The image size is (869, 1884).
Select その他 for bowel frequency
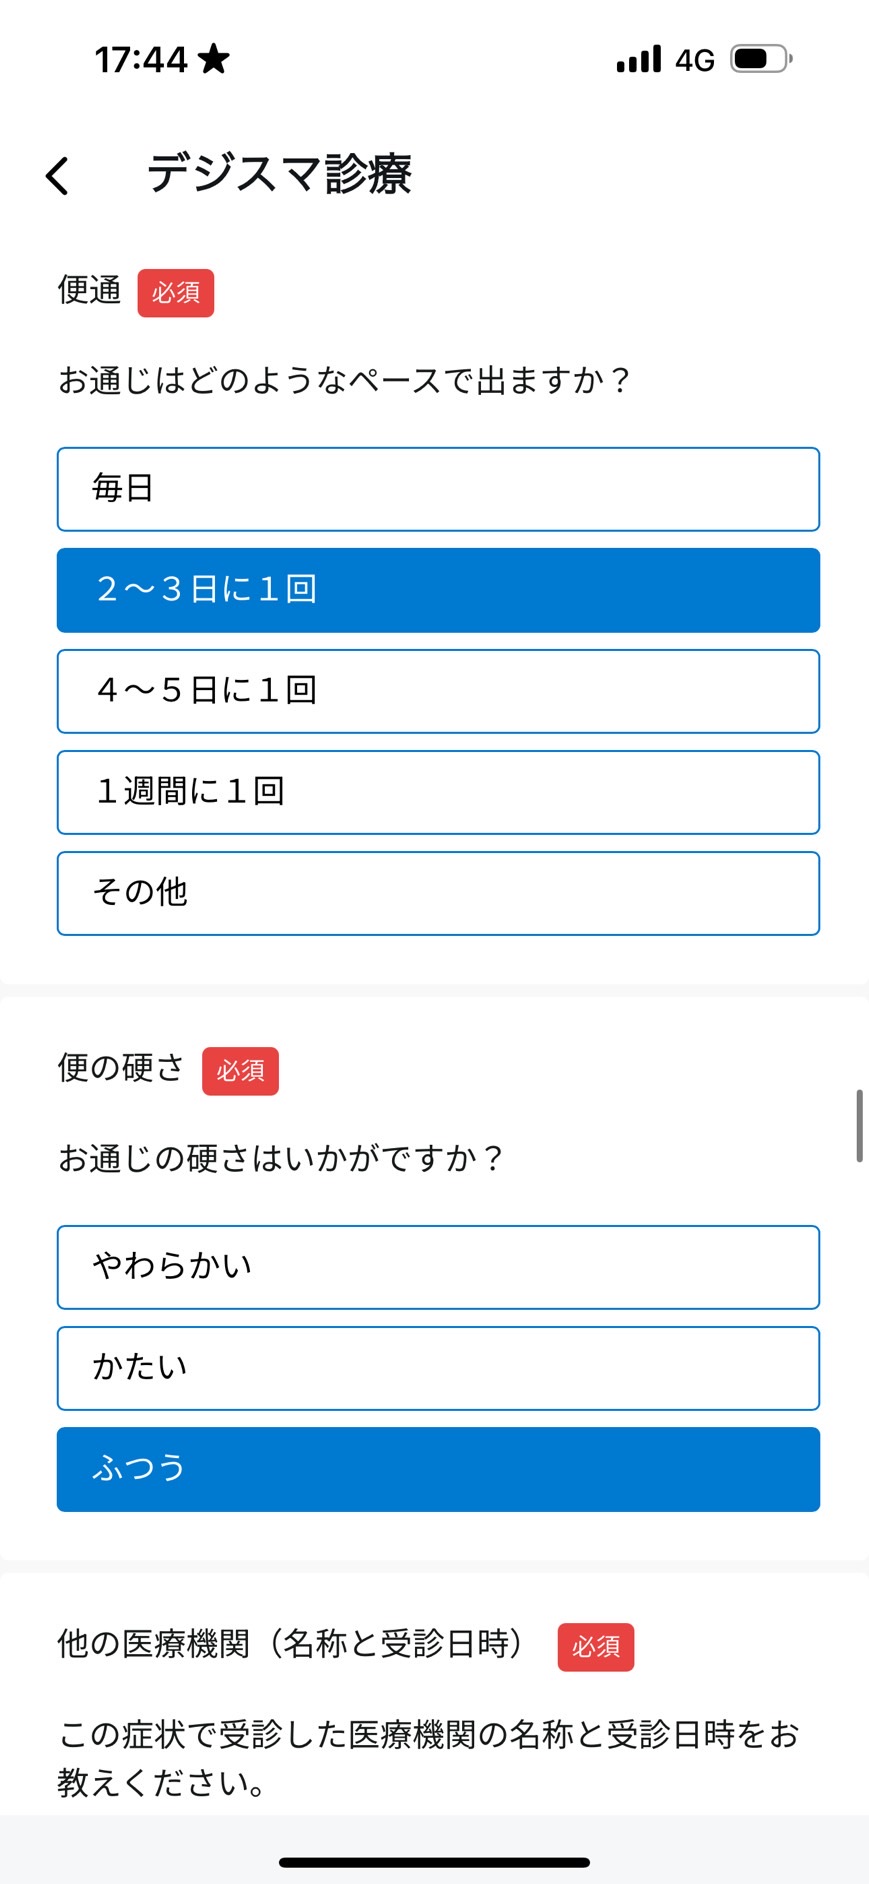tap(438, 893)
